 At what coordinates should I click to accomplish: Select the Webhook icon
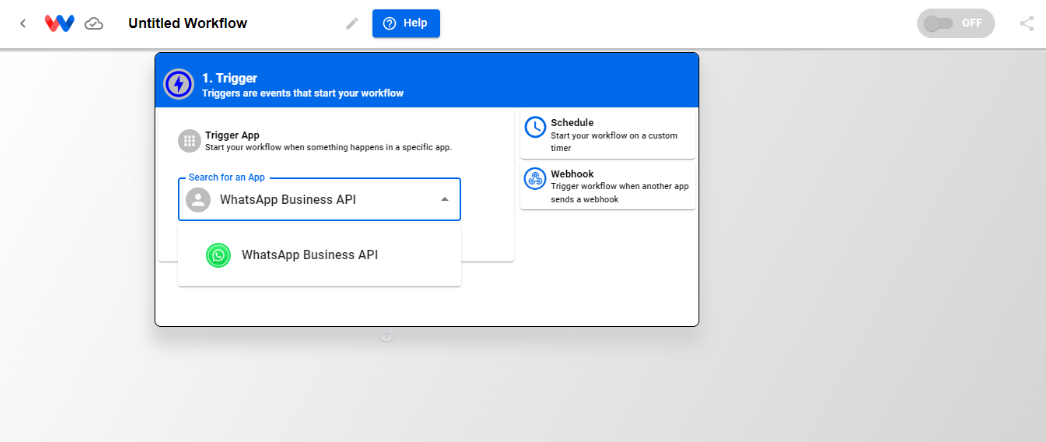coord(535,179)
